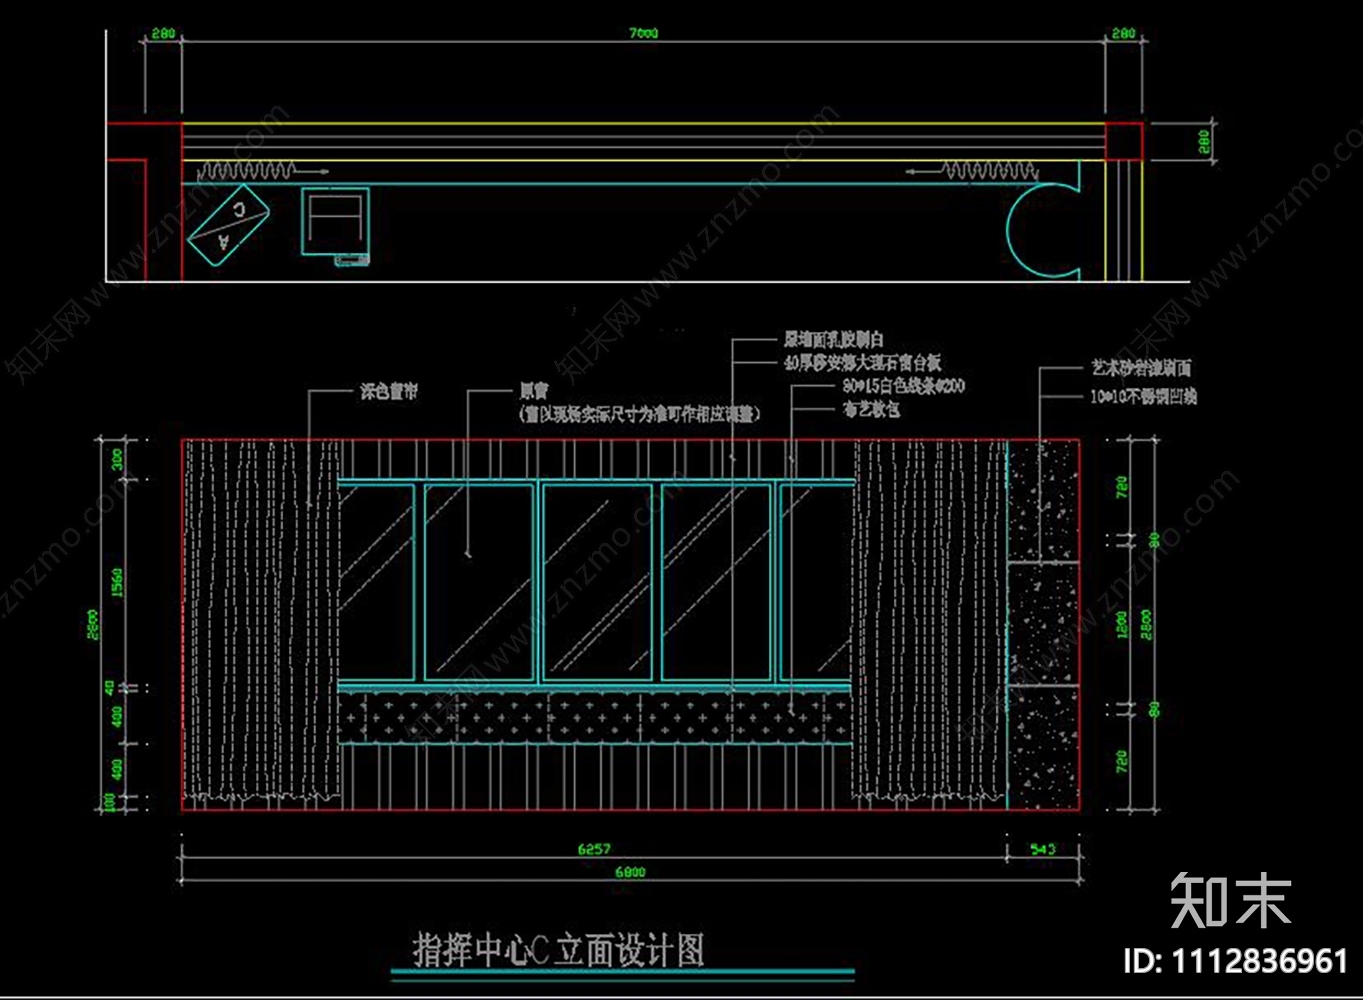Click the drawing title 指挥中心C立面设计图
The height and width of the screenshot is (1000, 1363).
(x=559, y=950)
